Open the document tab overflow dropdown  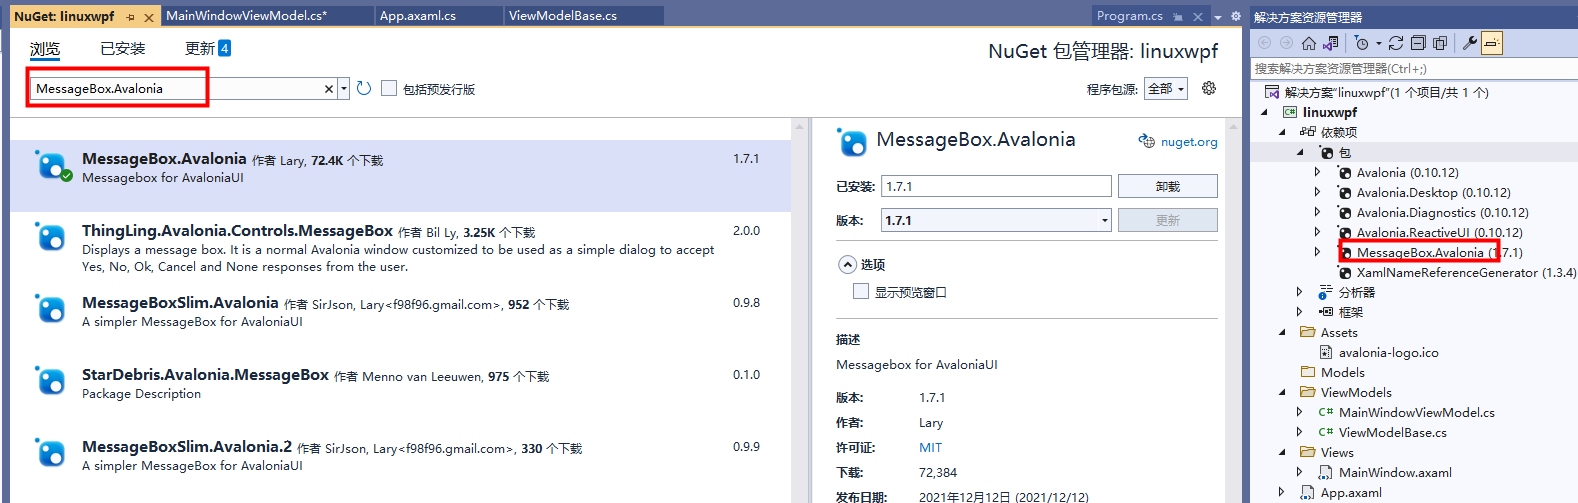tap(1218, 17)
